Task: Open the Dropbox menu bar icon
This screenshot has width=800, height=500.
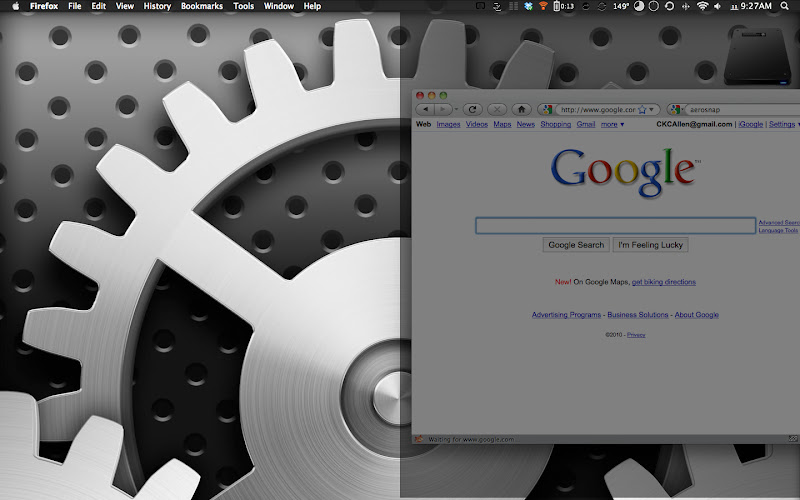Action: (529, 6)
